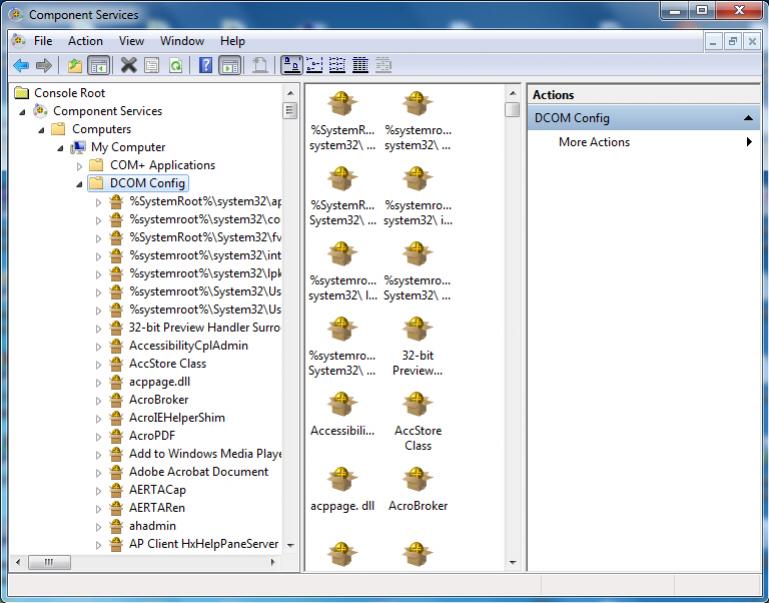Click the AcroBroker package icon in the center pane
769x603 pixels.
pyautogui.click(x=417, y=478)
